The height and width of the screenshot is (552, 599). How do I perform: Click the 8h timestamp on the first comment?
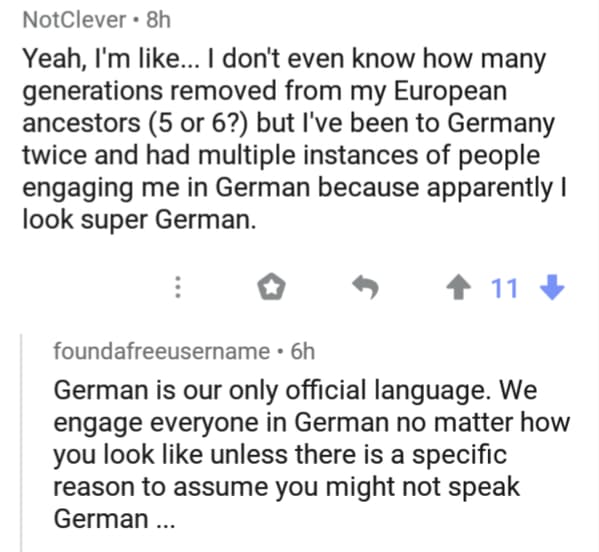coord(159,19)
